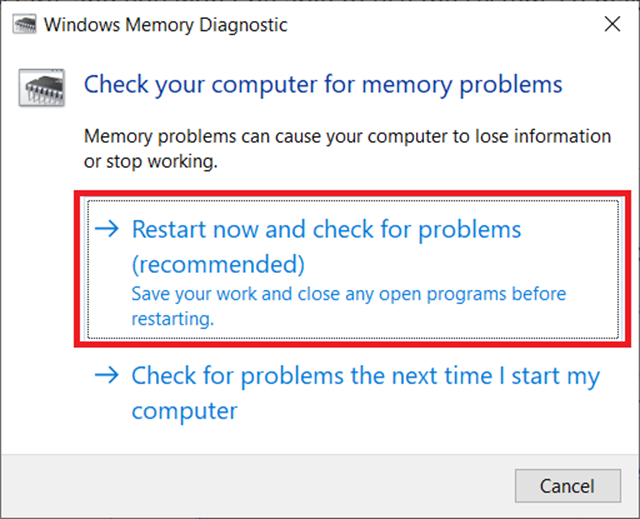This screenshot has height=519, width=640.
Task: Click the arrow icon beside Restart now
Action: 107,230
